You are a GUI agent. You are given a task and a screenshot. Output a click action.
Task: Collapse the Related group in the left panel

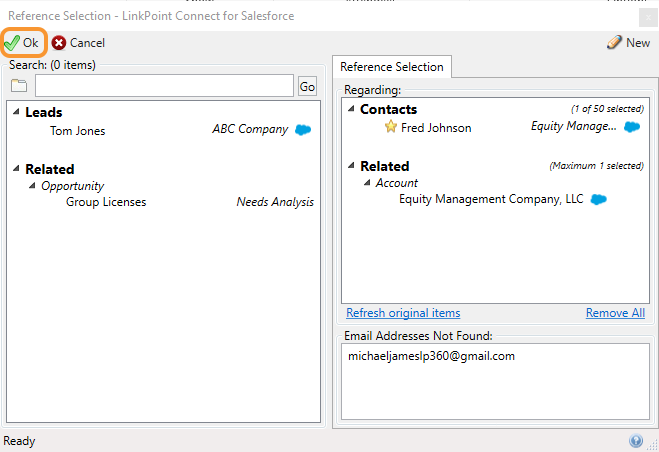click(16, 168)
